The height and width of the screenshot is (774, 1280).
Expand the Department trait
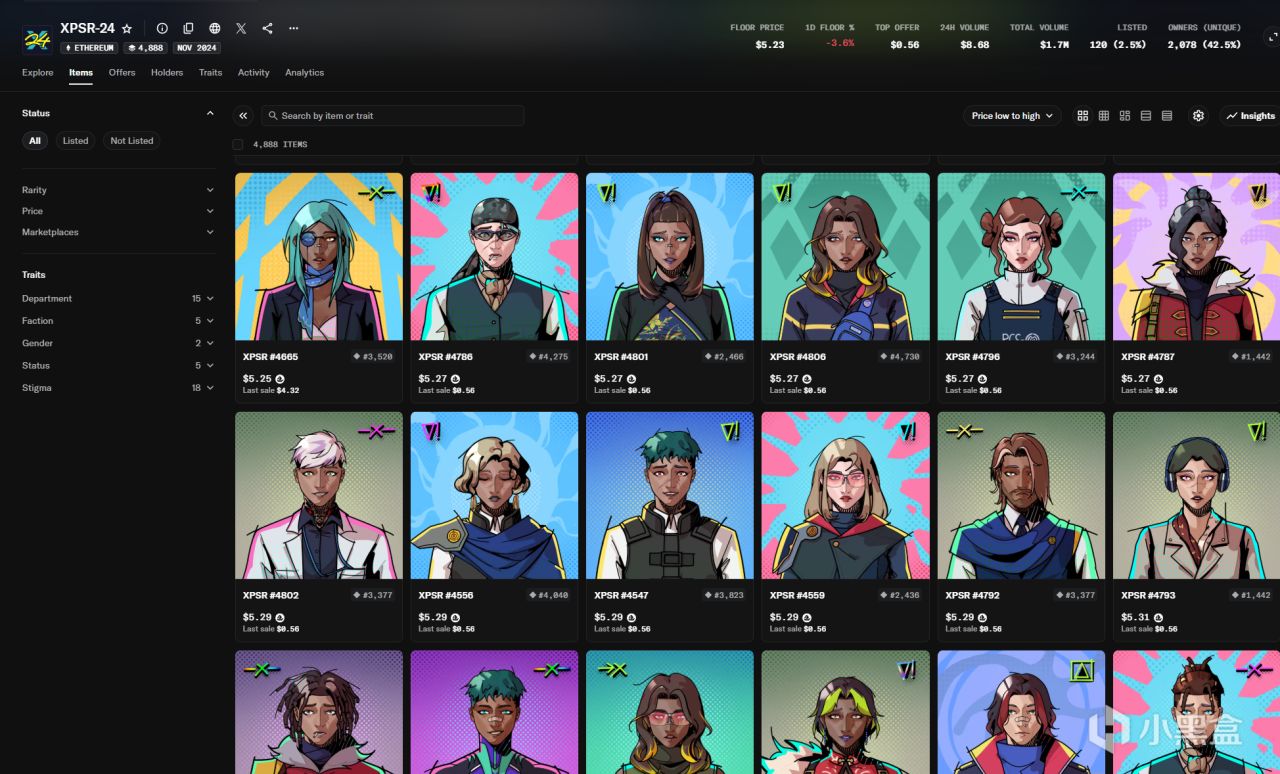118,299
